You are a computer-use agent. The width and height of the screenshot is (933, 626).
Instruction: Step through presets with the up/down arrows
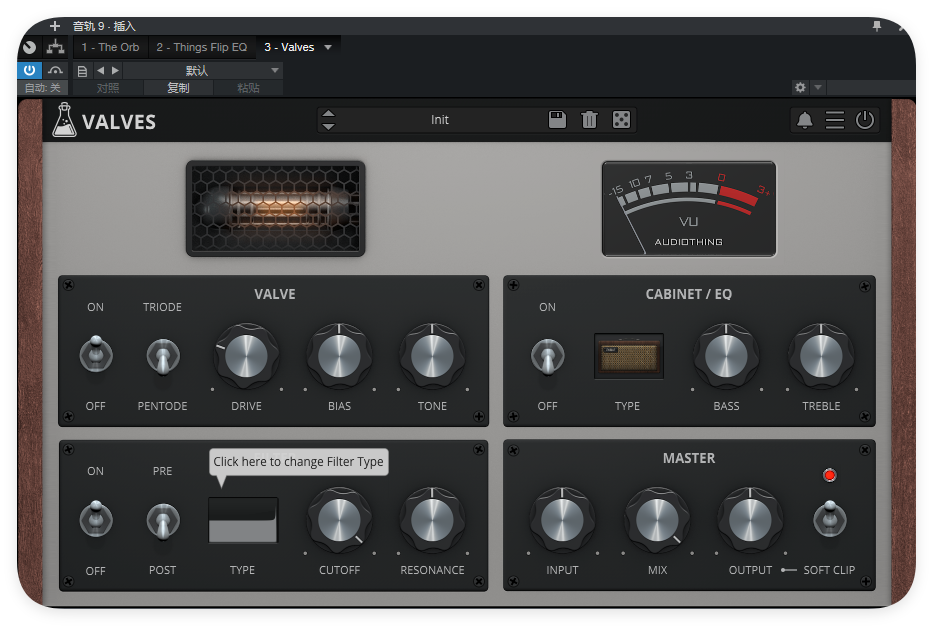(328, 120)
